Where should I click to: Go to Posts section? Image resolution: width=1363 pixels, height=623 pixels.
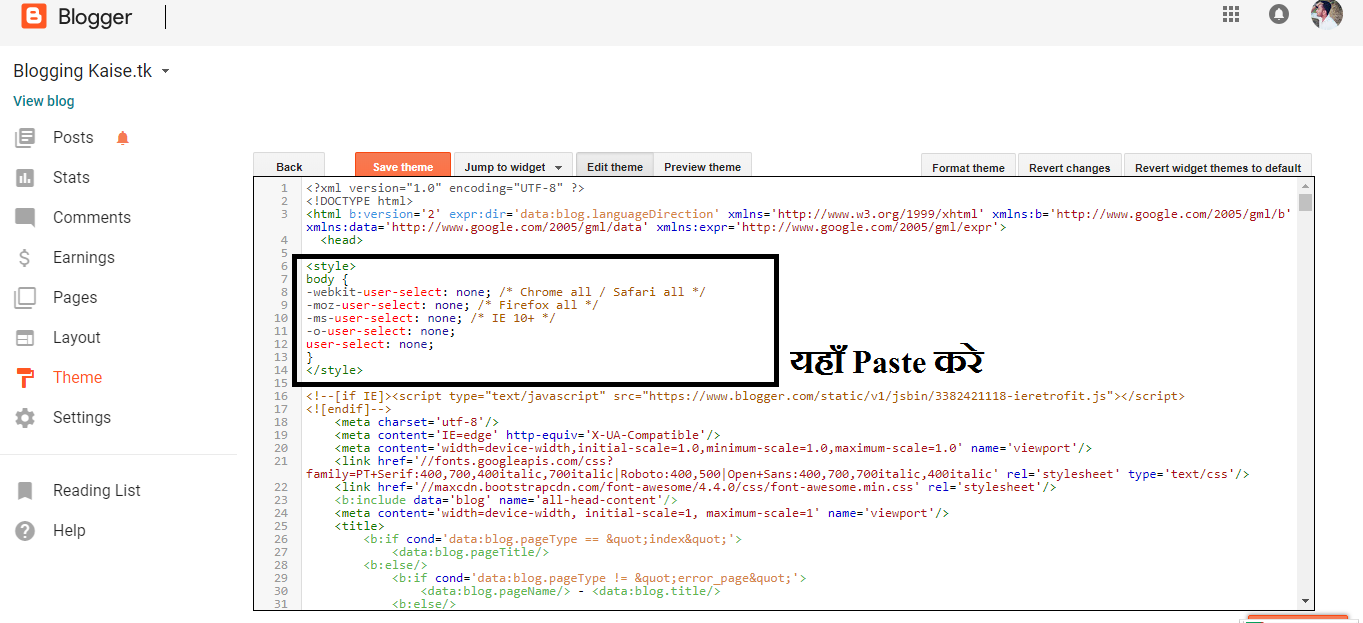coord(73,138)
